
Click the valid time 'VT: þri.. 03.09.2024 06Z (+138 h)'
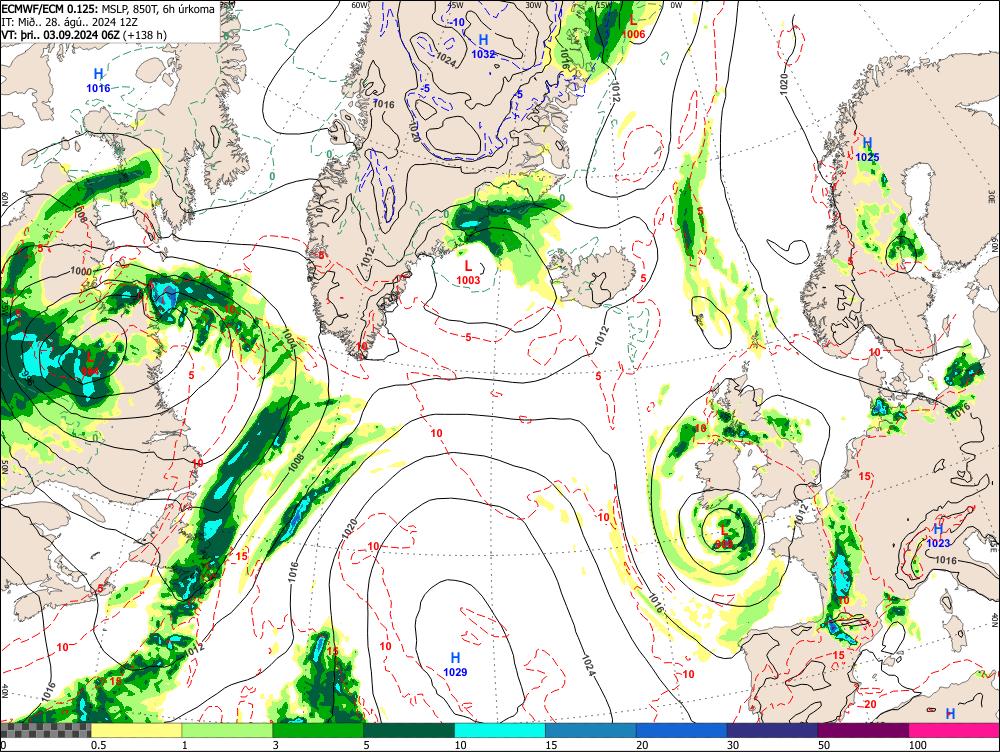(84, 34)
